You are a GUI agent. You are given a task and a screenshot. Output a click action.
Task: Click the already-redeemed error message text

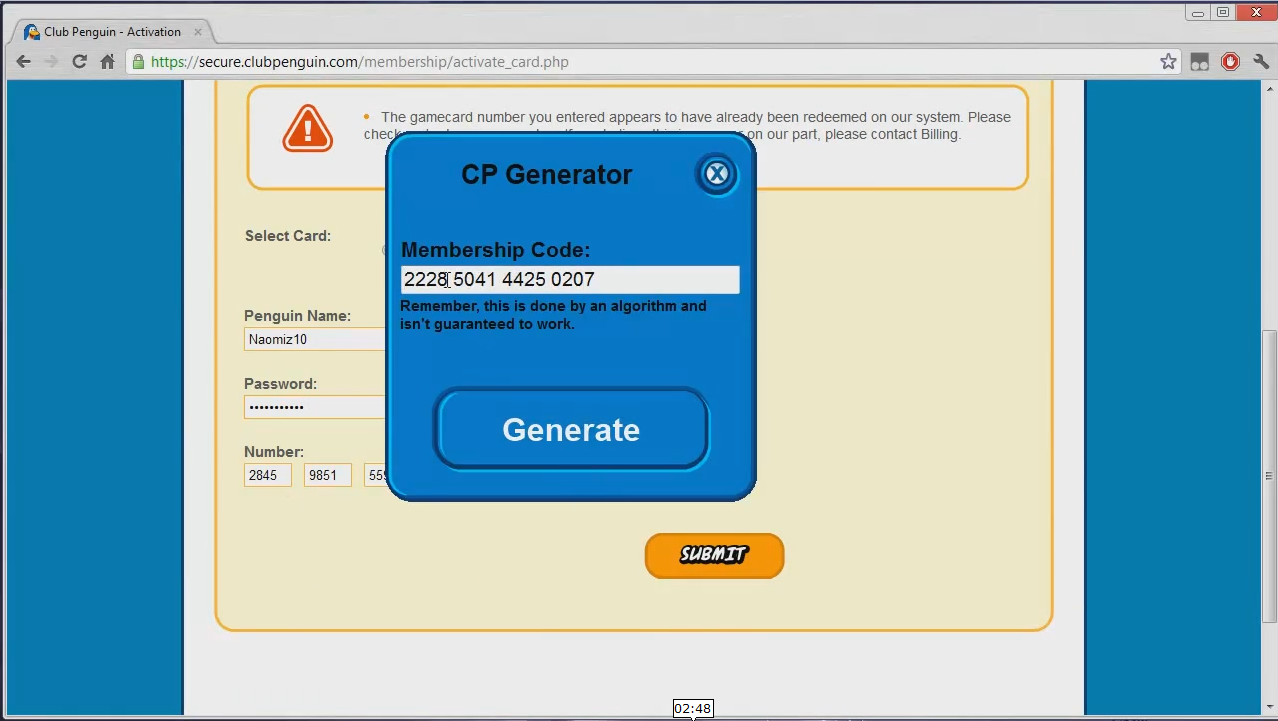pos(687,125)
